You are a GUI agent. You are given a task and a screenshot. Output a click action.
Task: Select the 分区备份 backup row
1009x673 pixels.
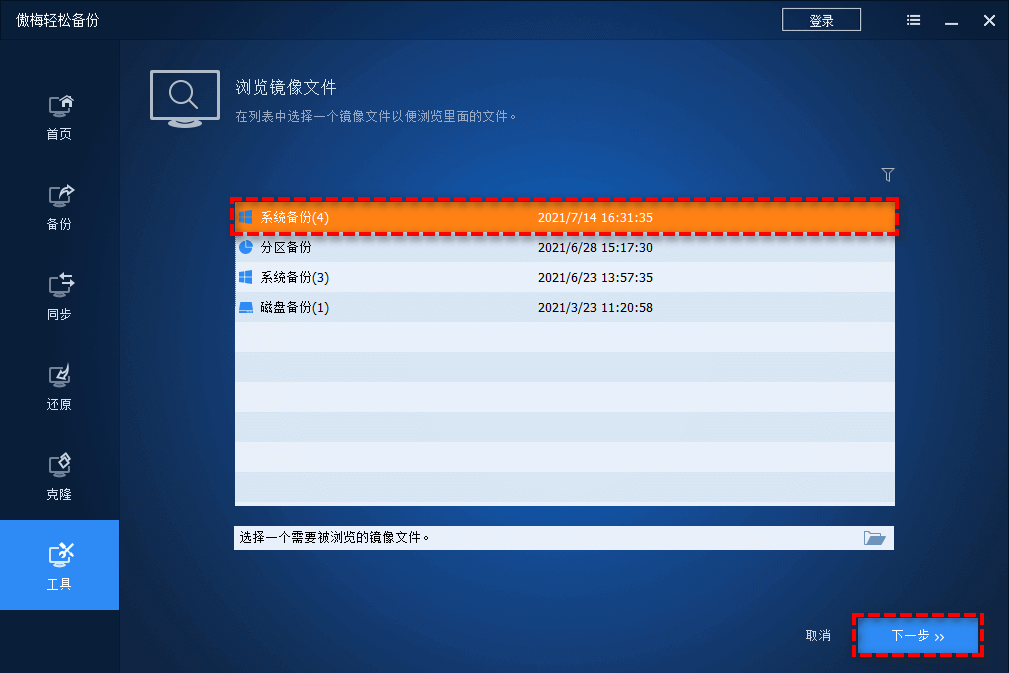coord(564,247)
